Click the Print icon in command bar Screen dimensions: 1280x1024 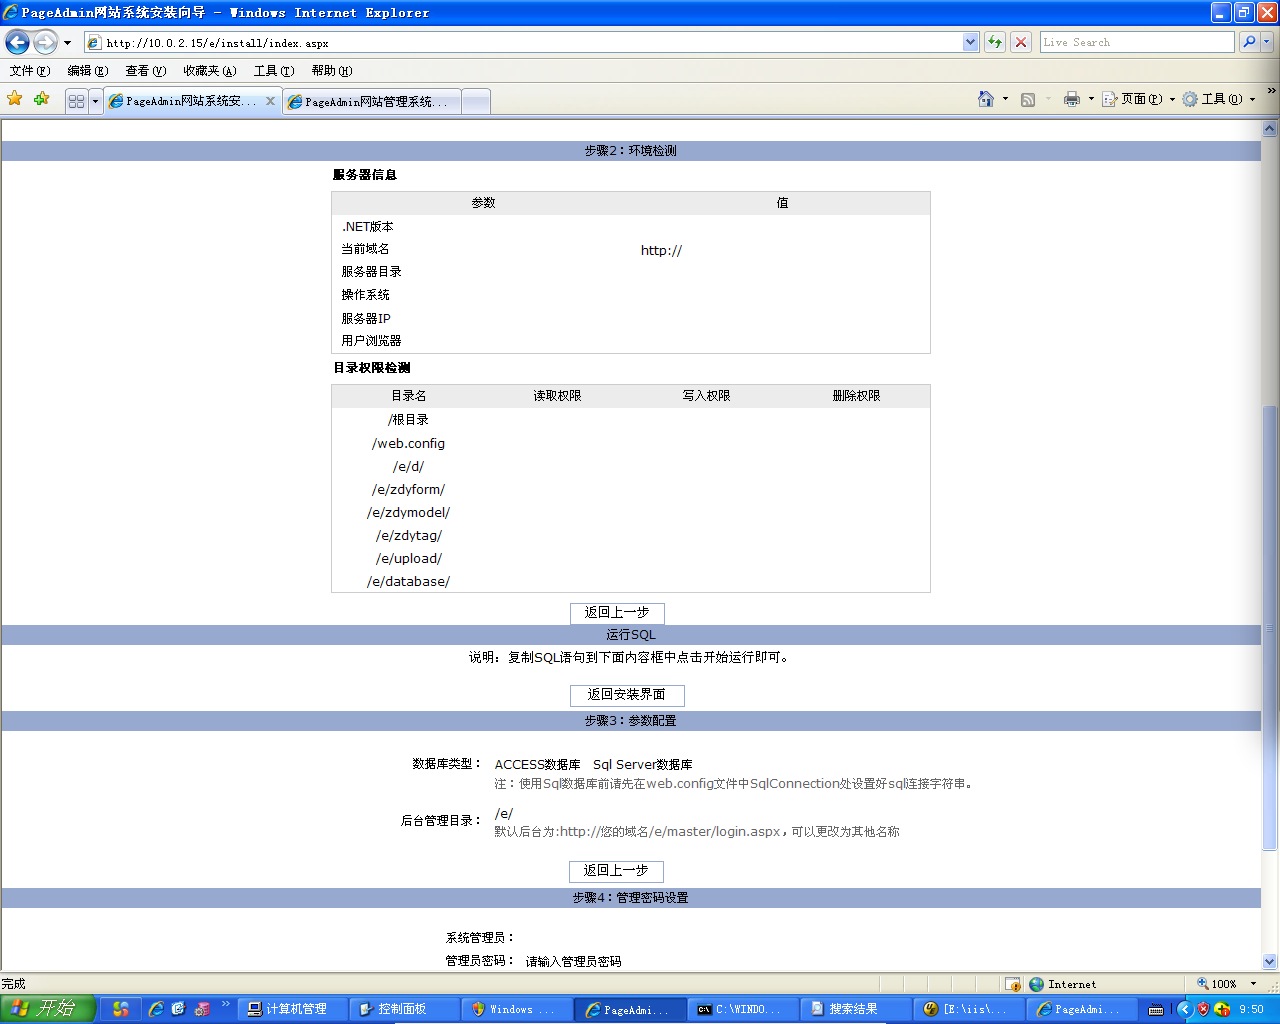1072,99
